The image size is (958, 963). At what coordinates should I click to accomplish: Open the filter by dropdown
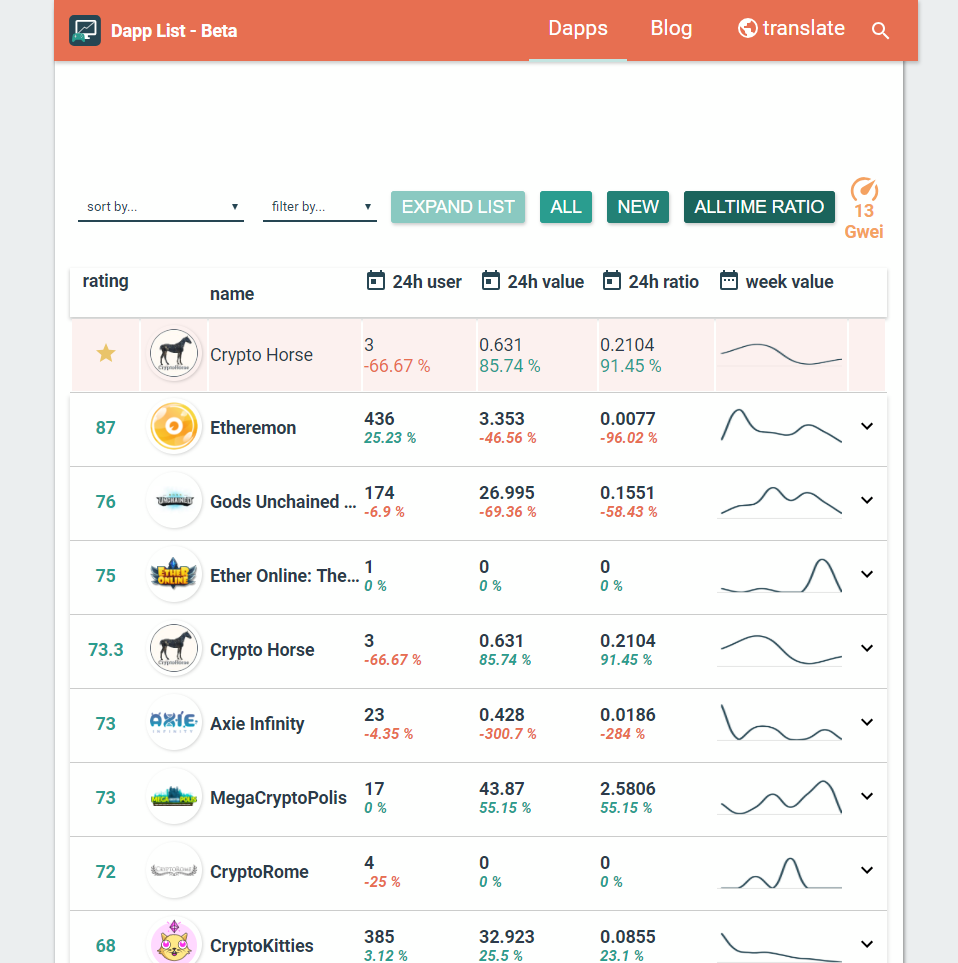coord(319,207)
